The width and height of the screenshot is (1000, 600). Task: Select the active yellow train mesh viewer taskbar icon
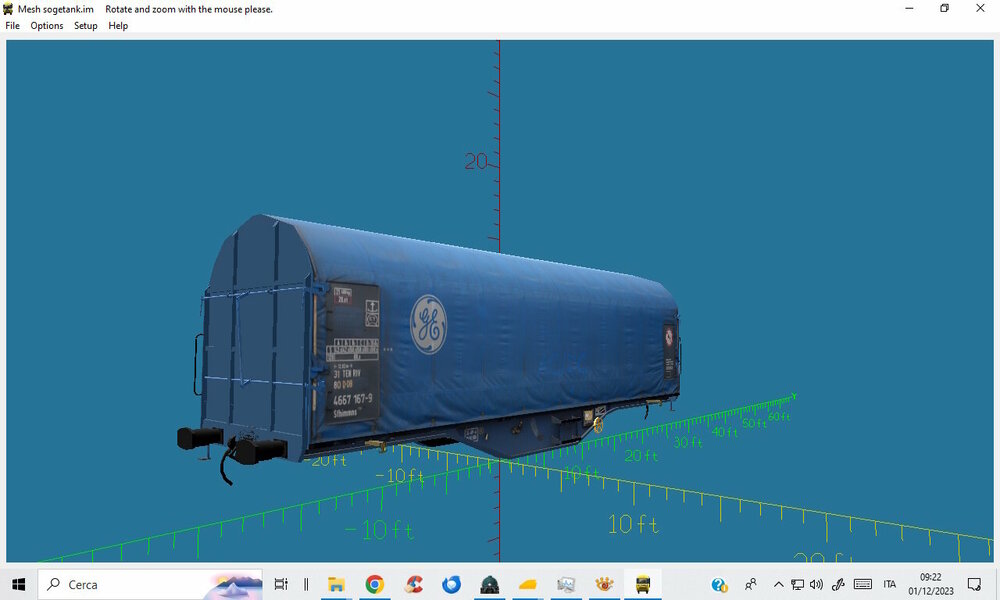click(x=643, y=584)
